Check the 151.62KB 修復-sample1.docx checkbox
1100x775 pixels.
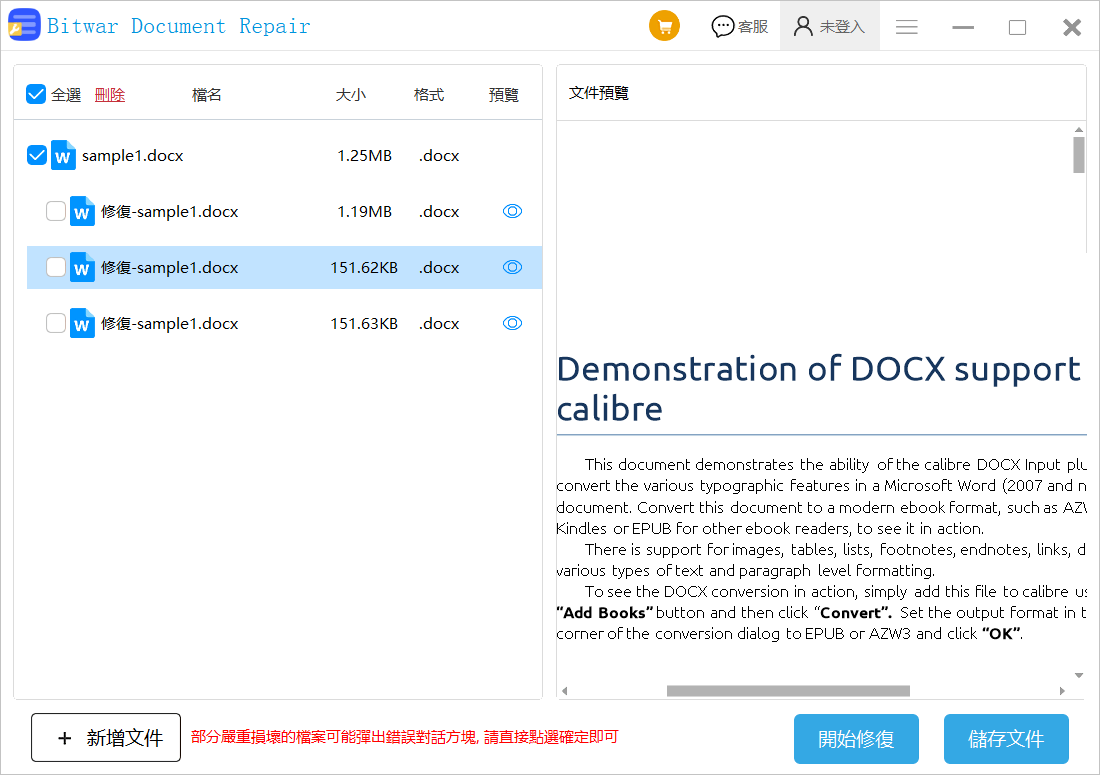(55, 267)
